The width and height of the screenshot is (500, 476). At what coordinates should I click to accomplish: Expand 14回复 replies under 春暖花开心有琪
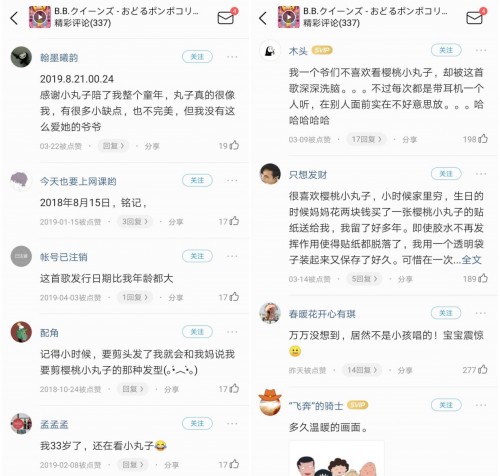coord(362,370)
